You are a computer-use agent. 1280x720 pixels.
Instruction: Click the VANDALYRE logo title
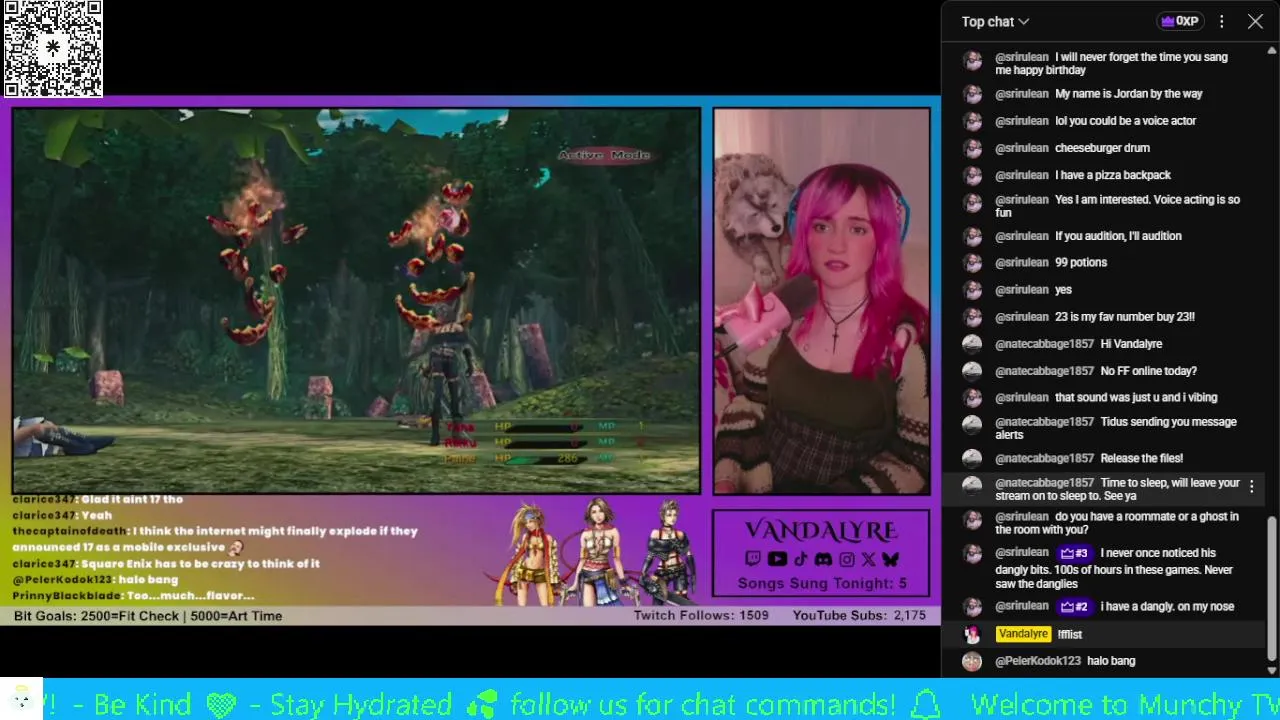(821, 530)
